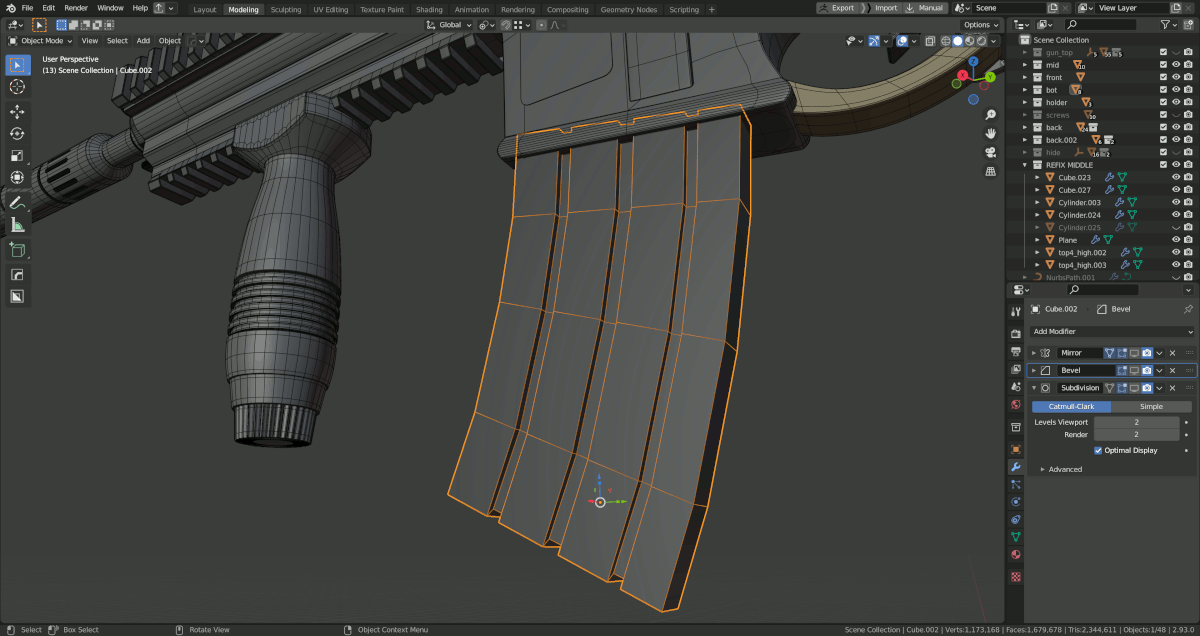Screen dimensions: 1200x636
Task: Adjust the Levels Viewport value field
Action: 1137,422
